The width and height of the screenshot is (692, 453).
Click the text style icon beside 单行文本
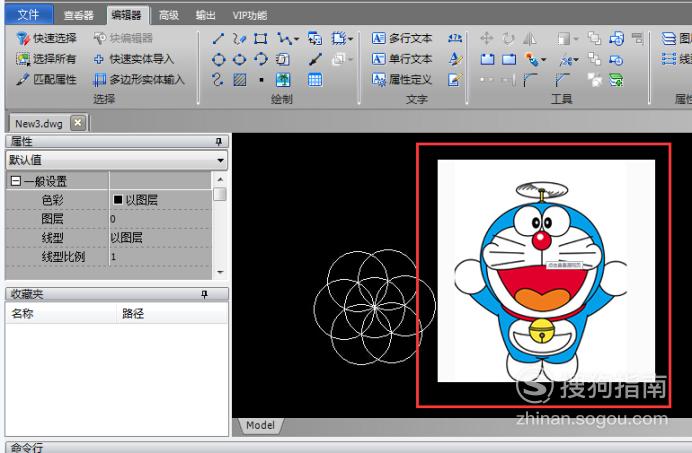coord(455,59)
